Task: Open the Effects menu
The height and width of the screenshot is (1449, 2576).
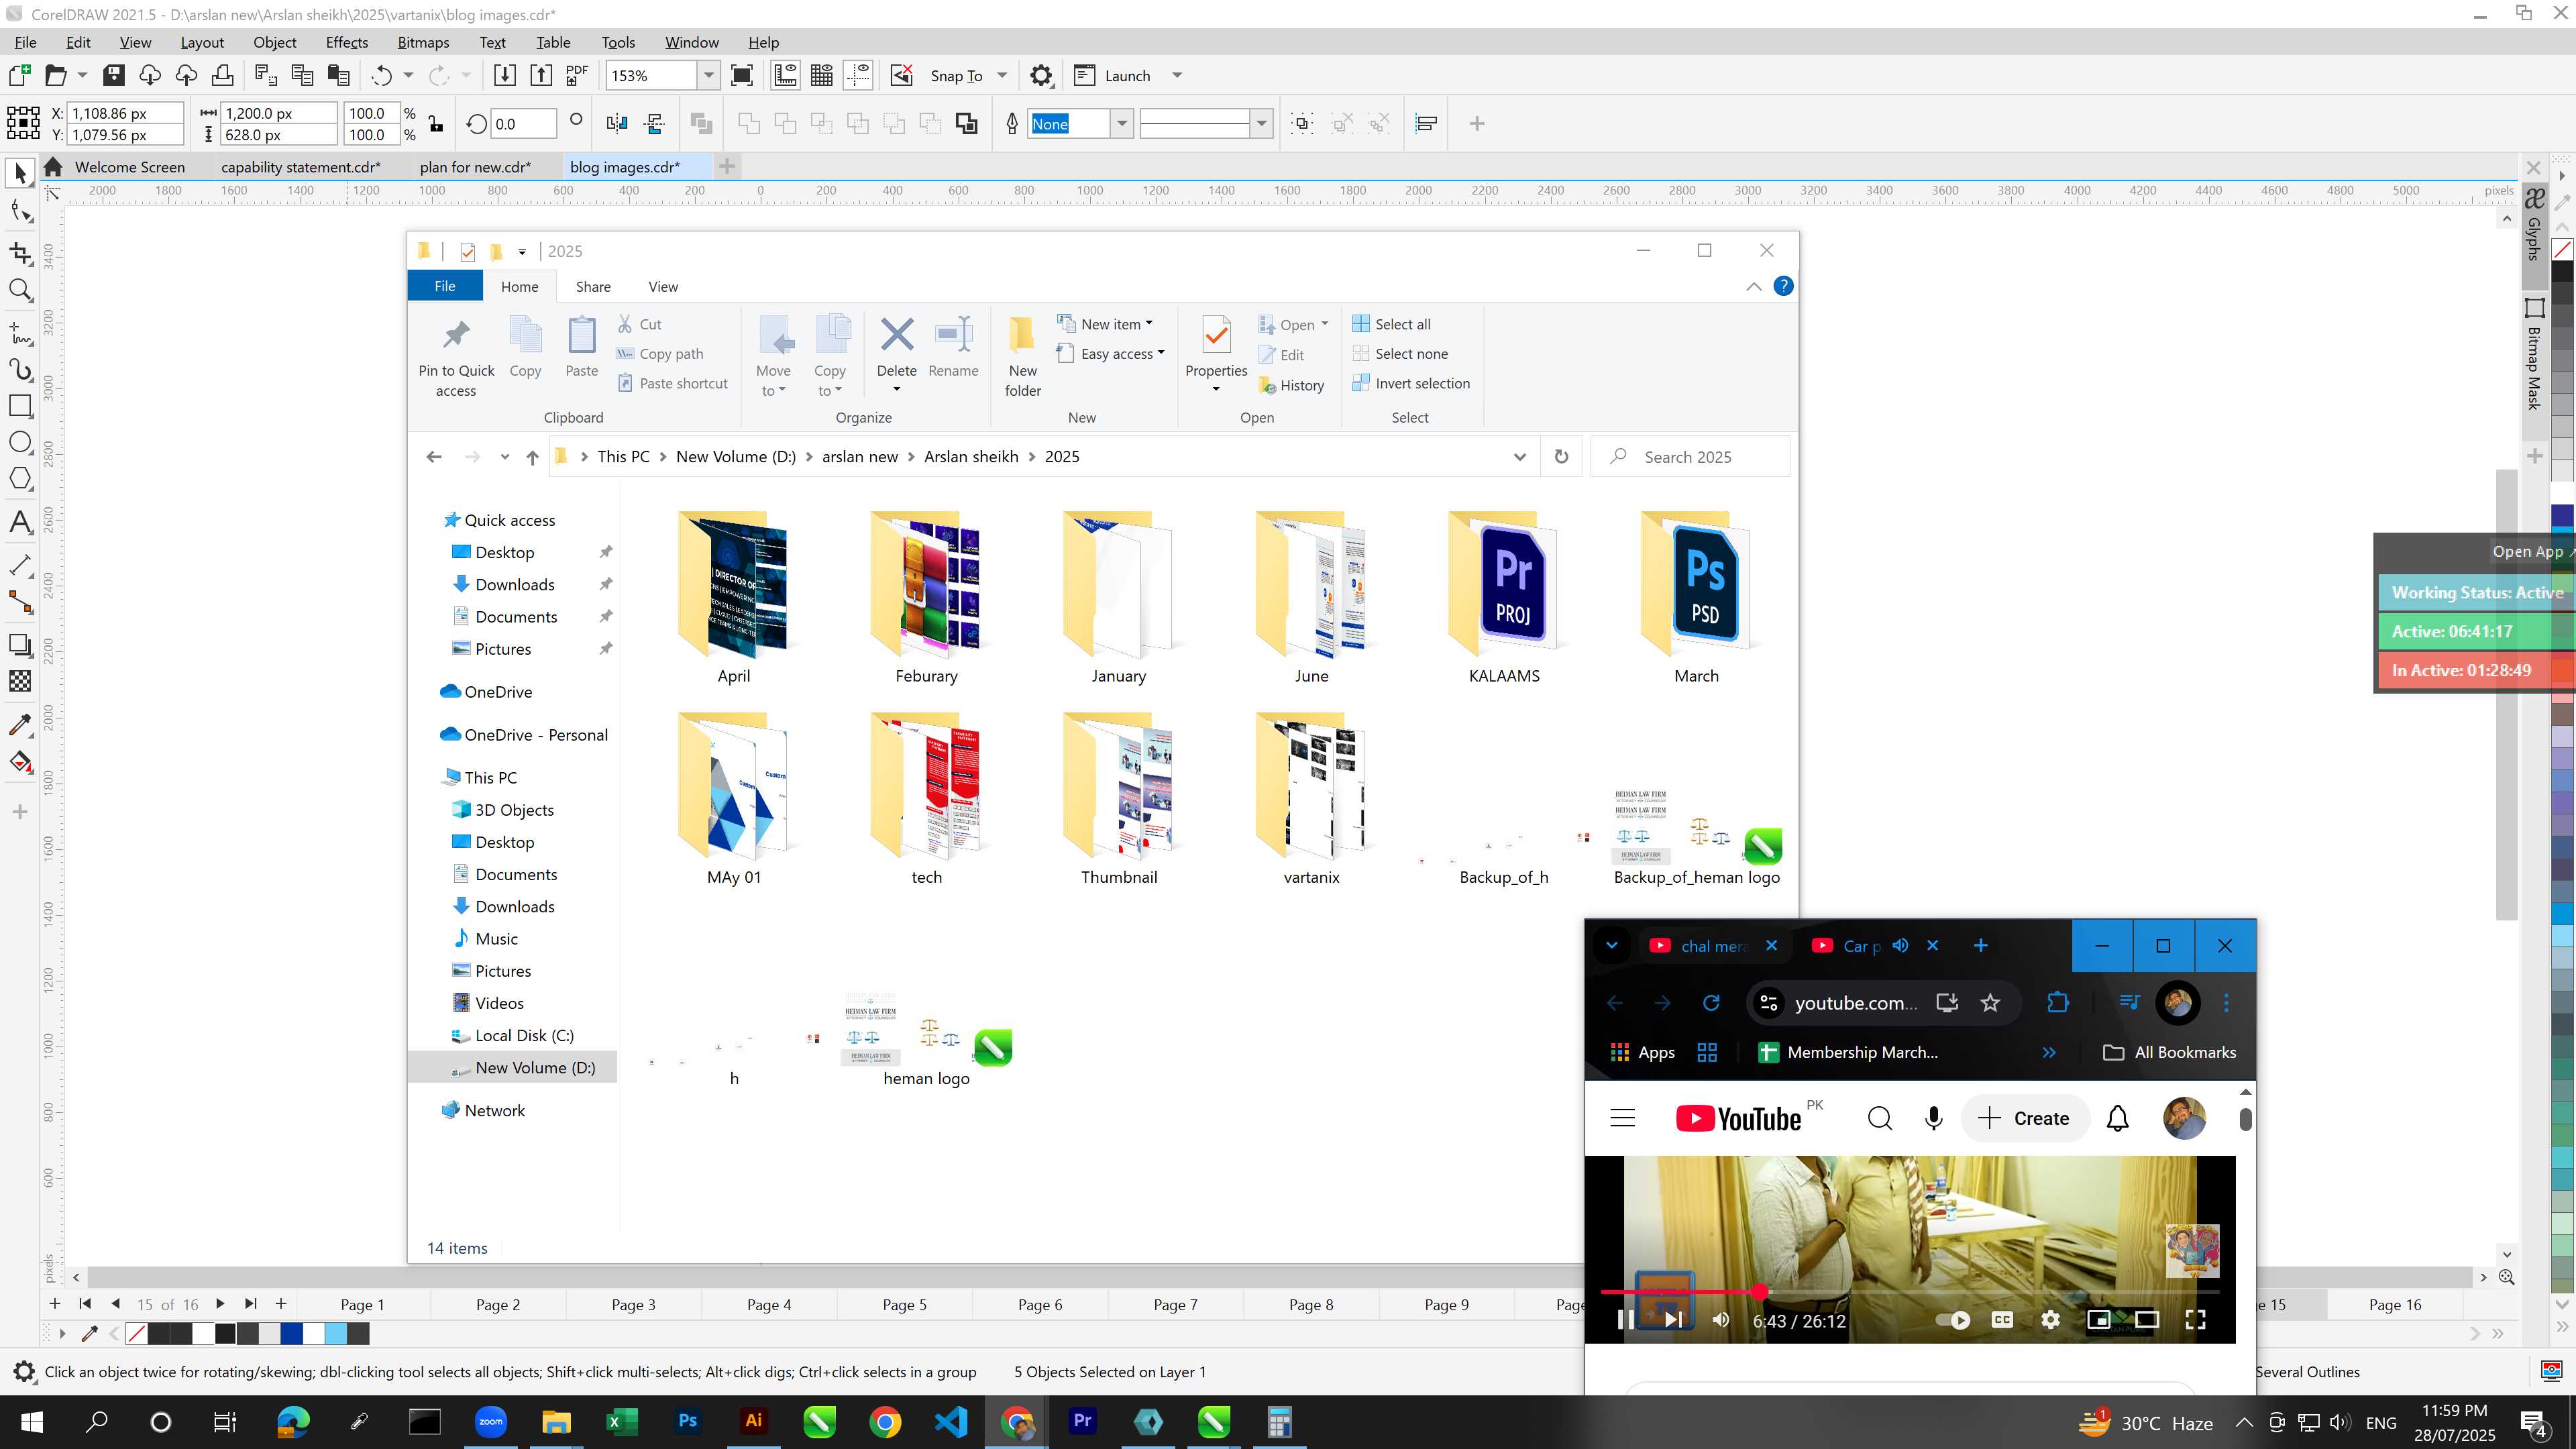Action: click(347, 42)
